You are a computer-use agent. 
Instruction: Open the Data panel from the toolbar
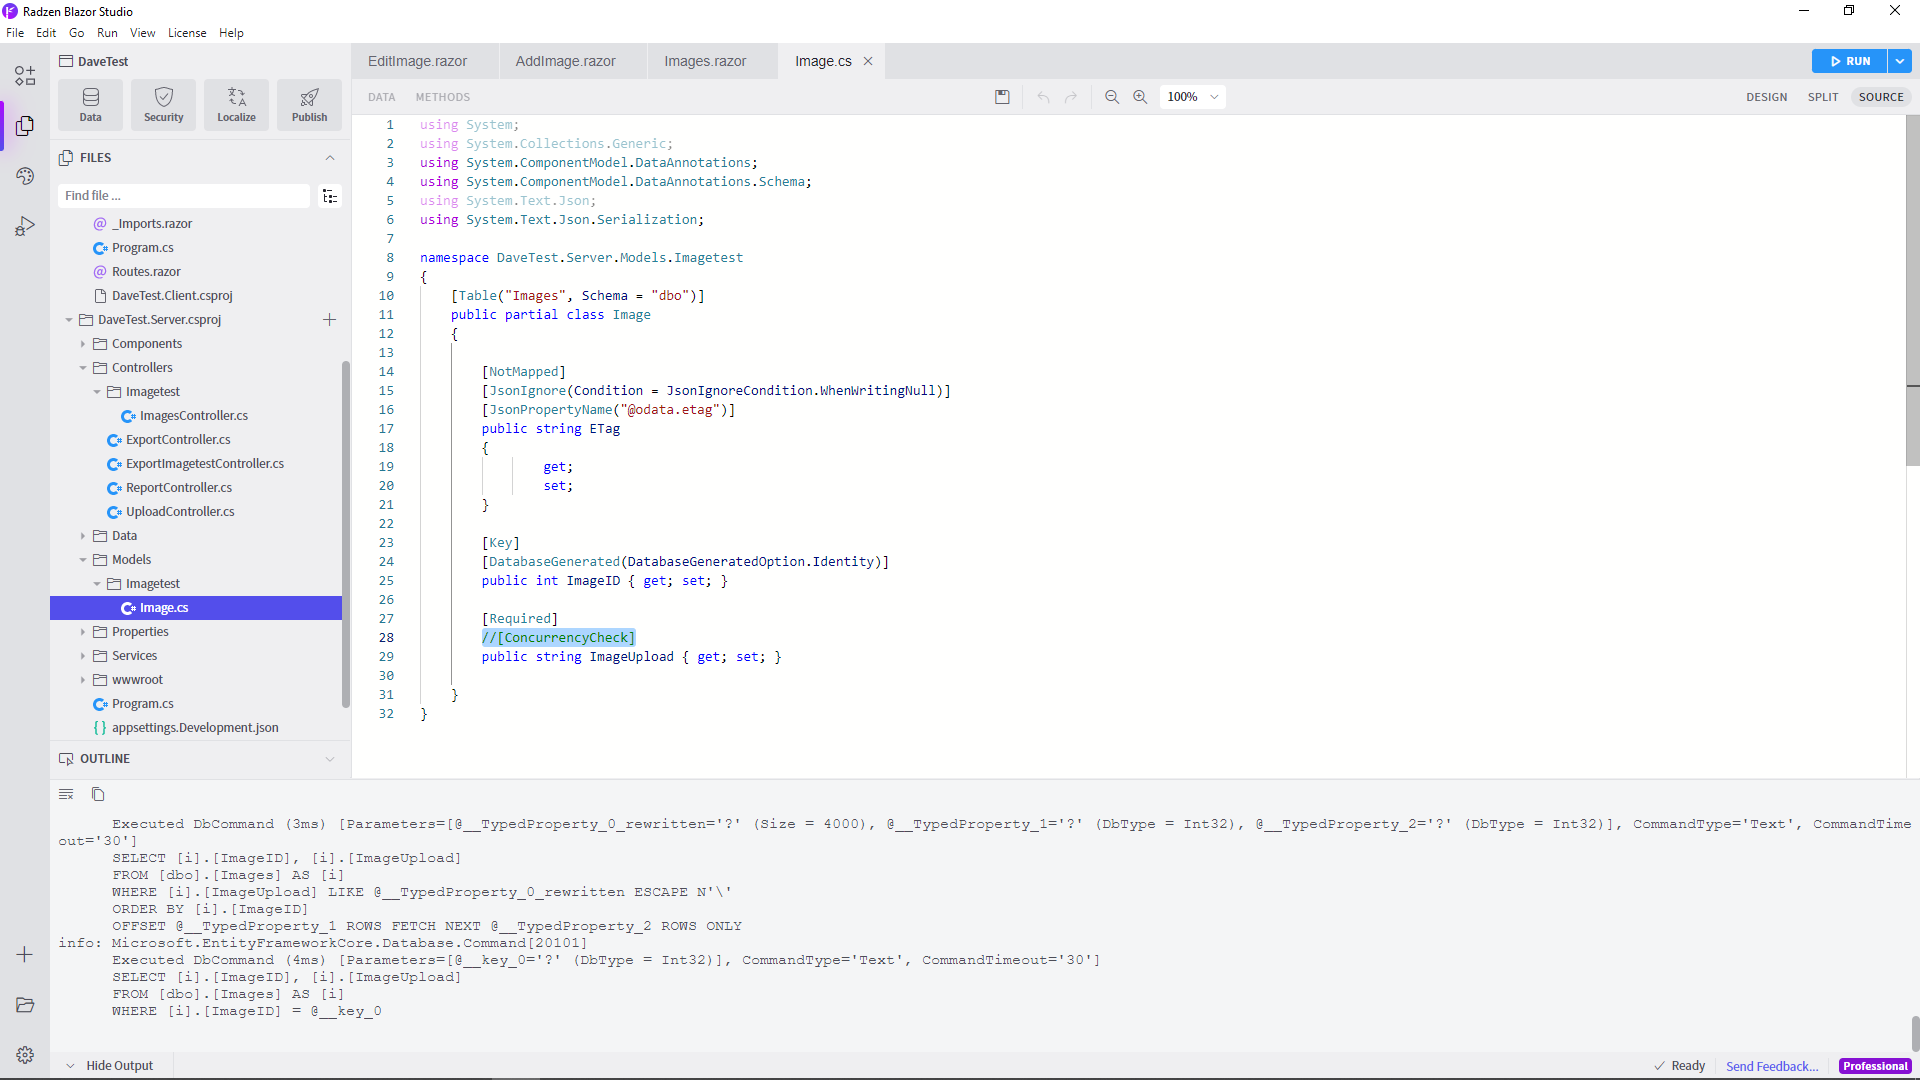coord(90,104)
